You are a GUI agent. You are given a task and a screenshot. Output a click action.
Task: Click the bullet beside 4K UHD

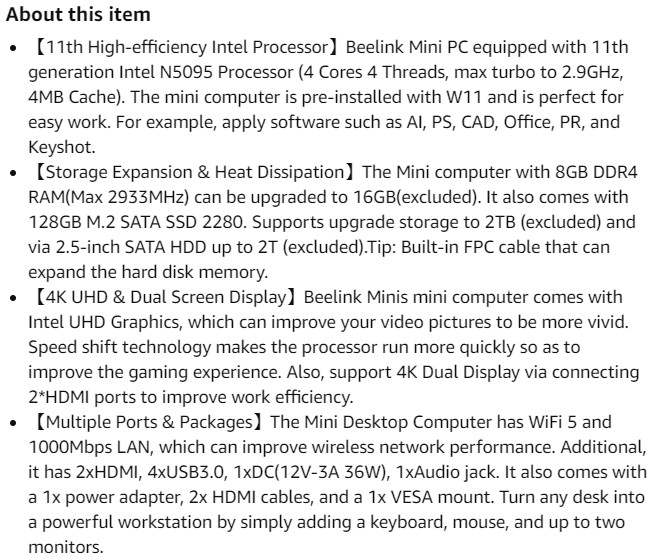[x=13, y=298]
